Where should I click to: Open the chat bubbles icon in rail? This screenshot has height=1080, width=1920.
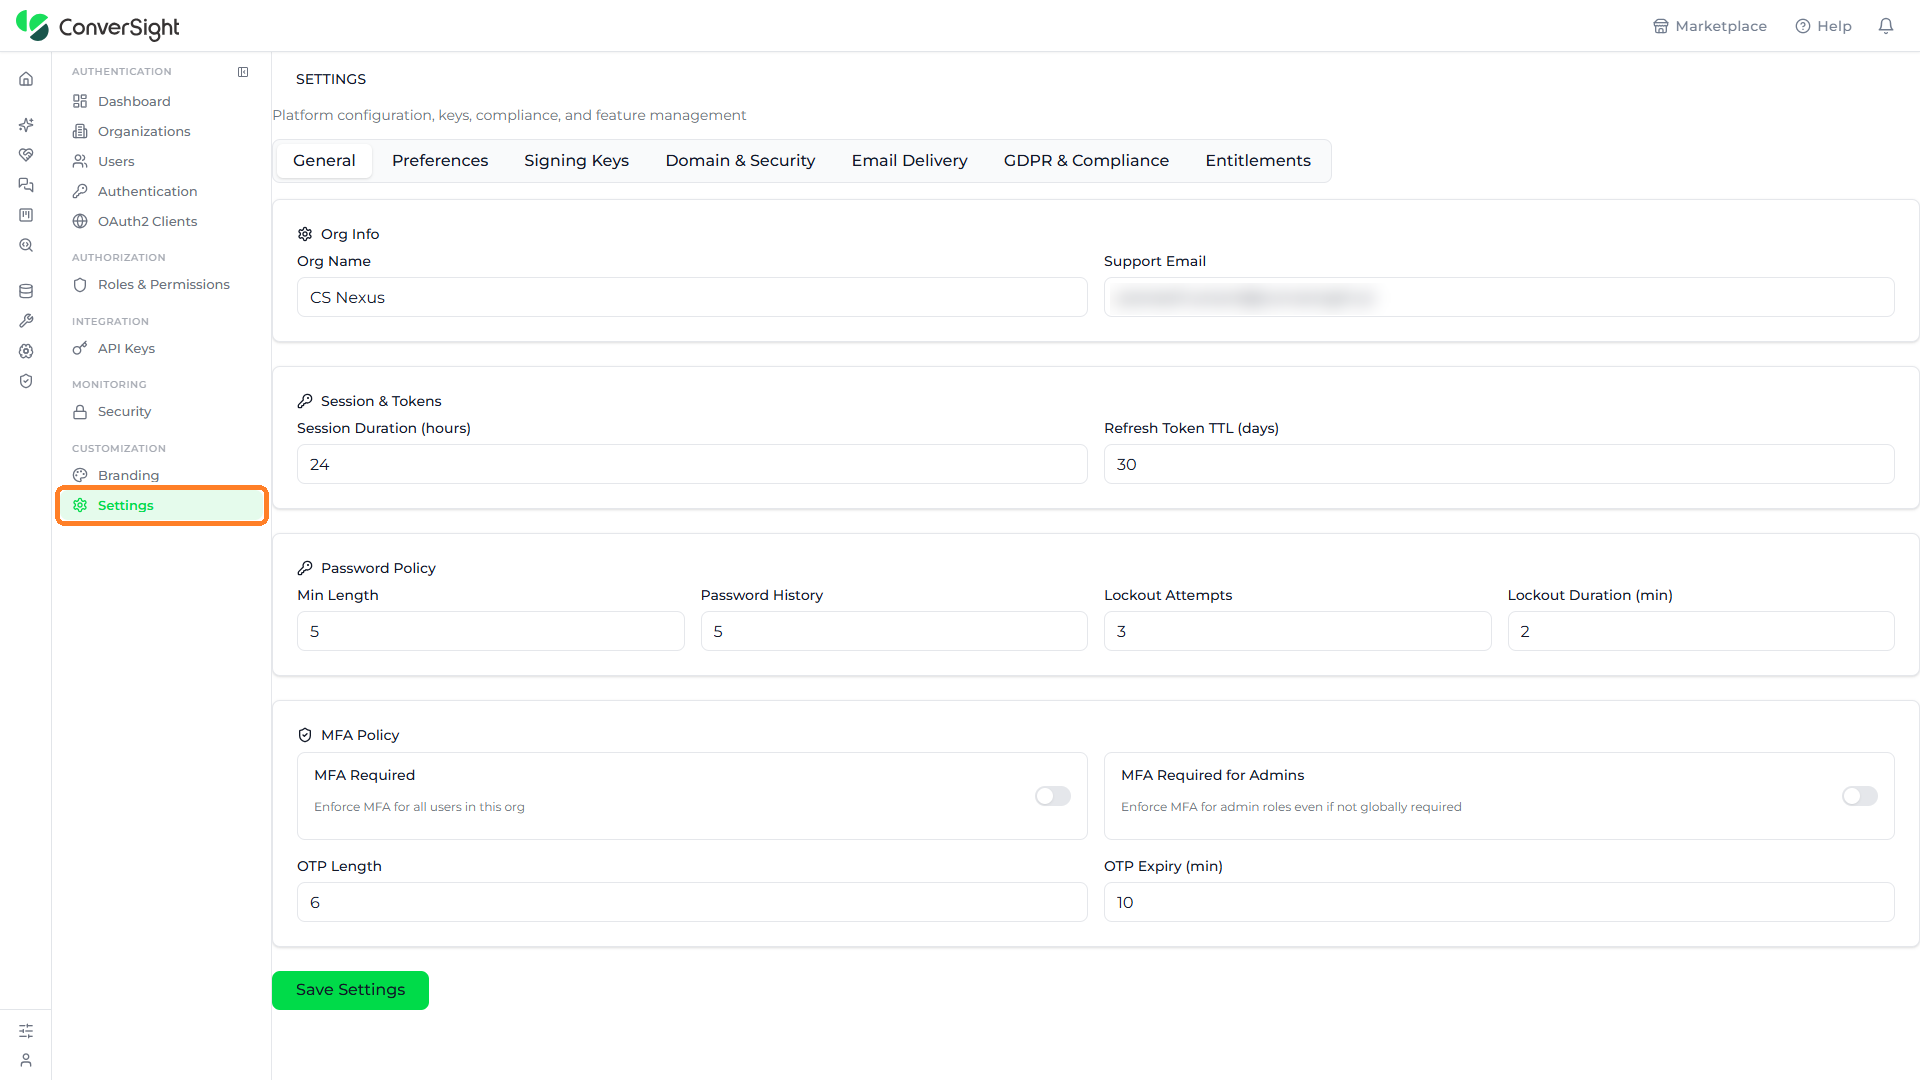tap(26, 185)
